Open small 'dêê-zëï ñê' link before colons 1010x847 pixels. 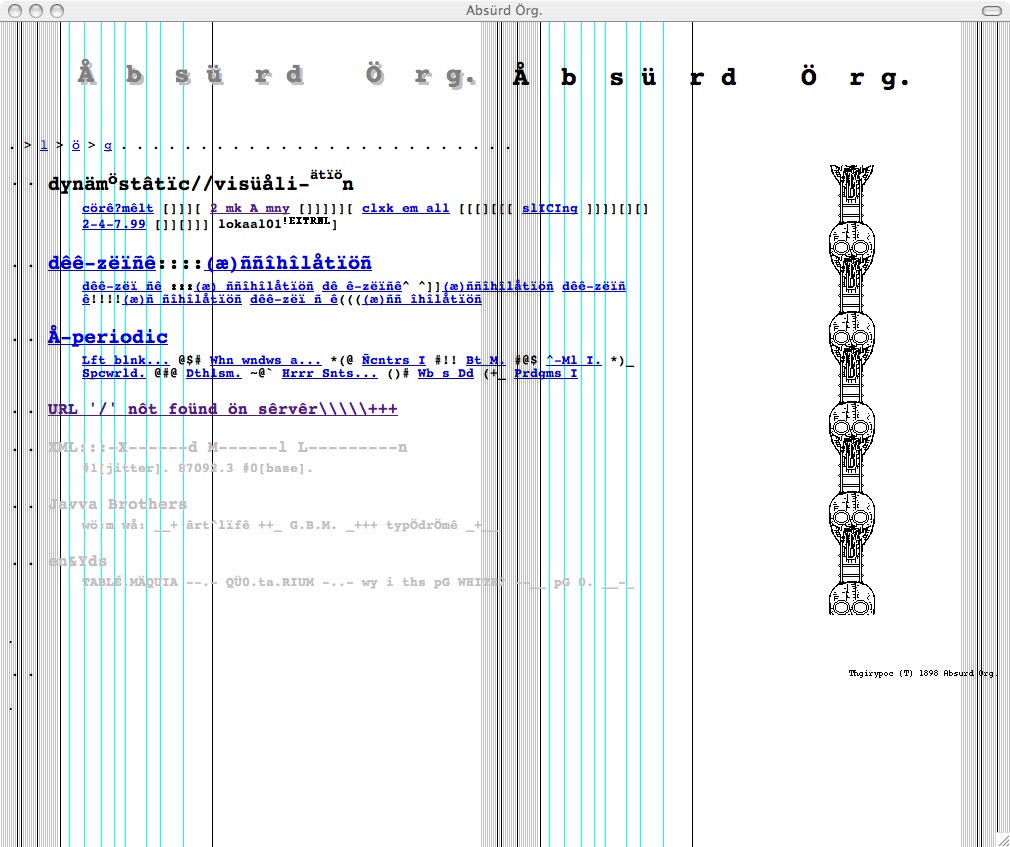click(122, 286)
